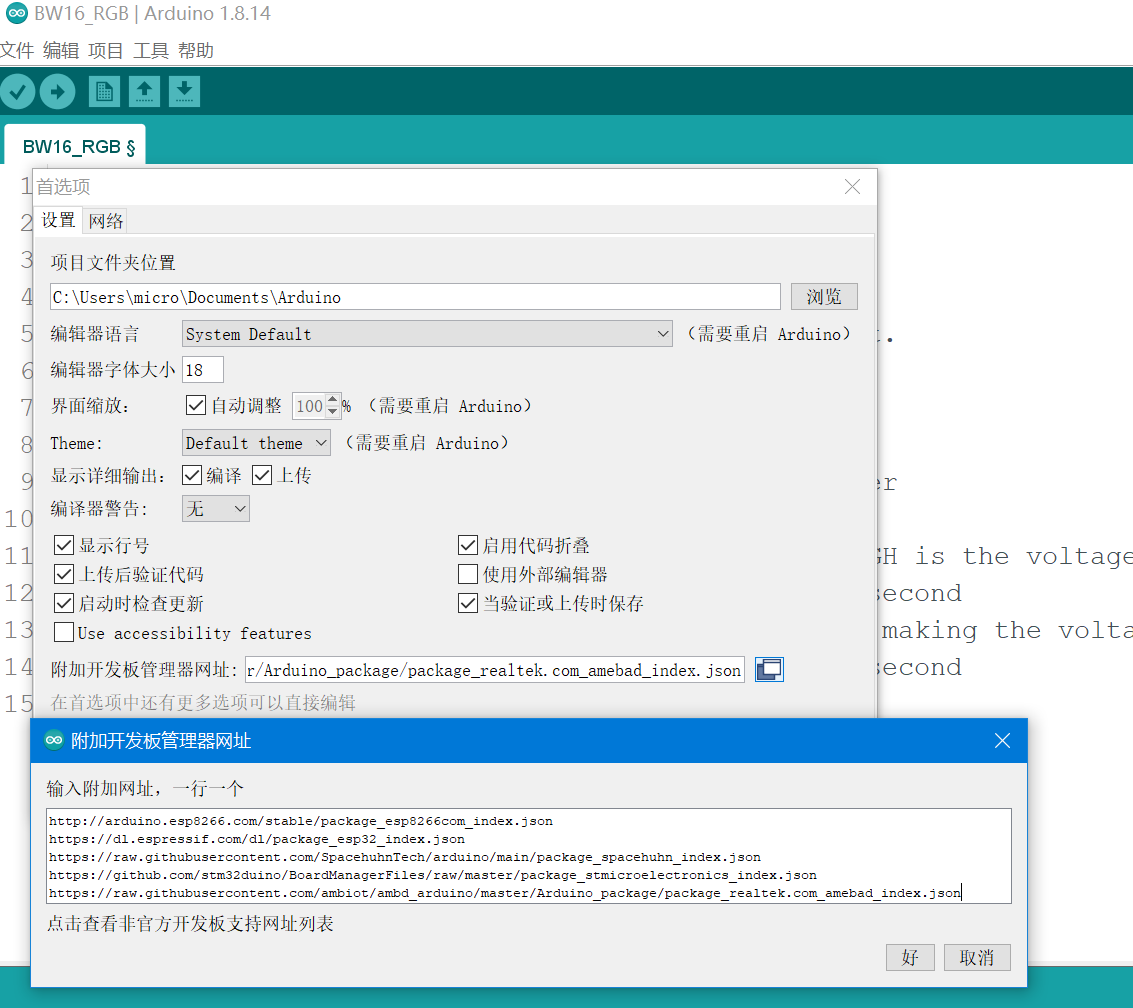Open a new sketch via the New icon
Screen dimensions: 1133x1008
tap(104, 91)
